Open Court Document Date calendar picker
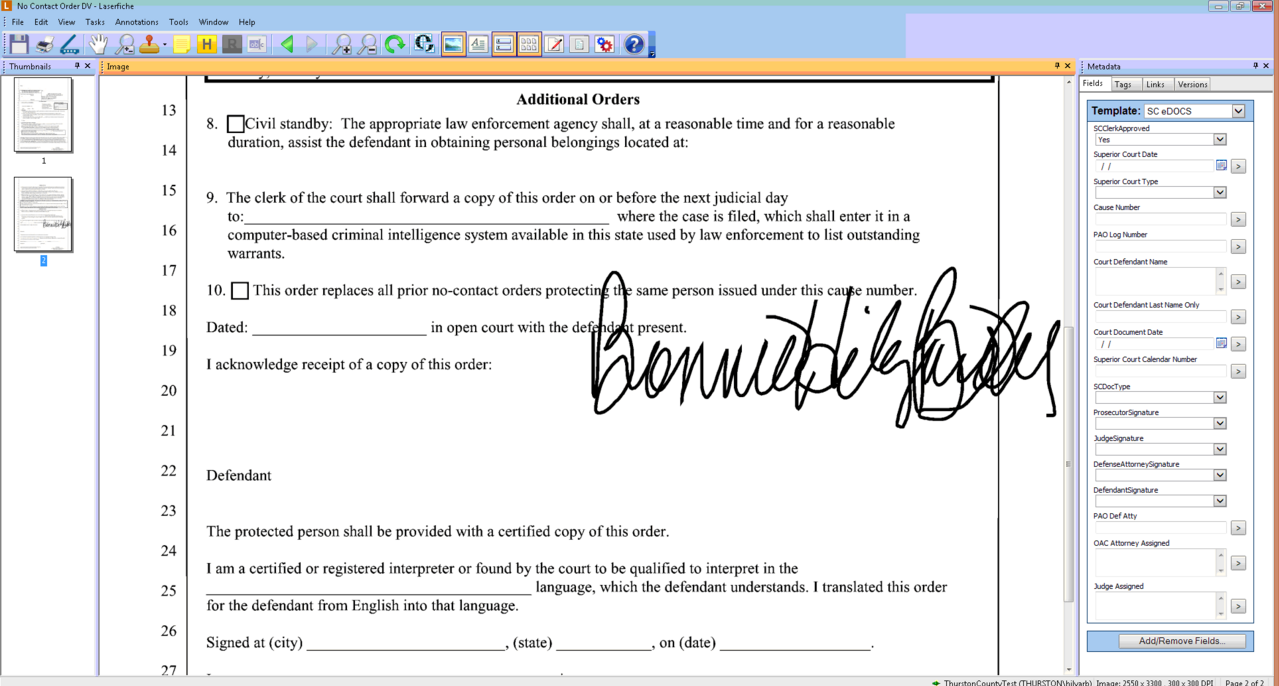The width and height of the screenshot is (1279, 686). click(x=1220, y=344)
